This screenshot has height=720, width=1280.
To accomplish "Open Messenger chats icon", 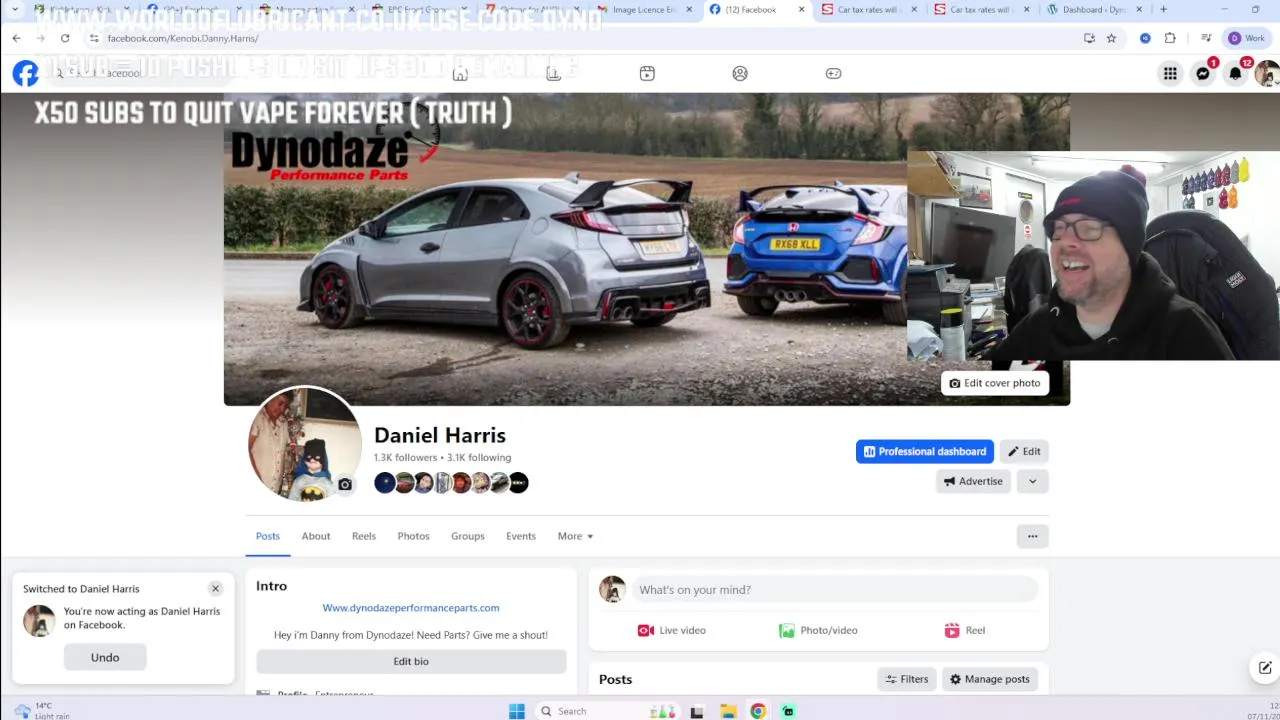I will (x=1203, y=73).
